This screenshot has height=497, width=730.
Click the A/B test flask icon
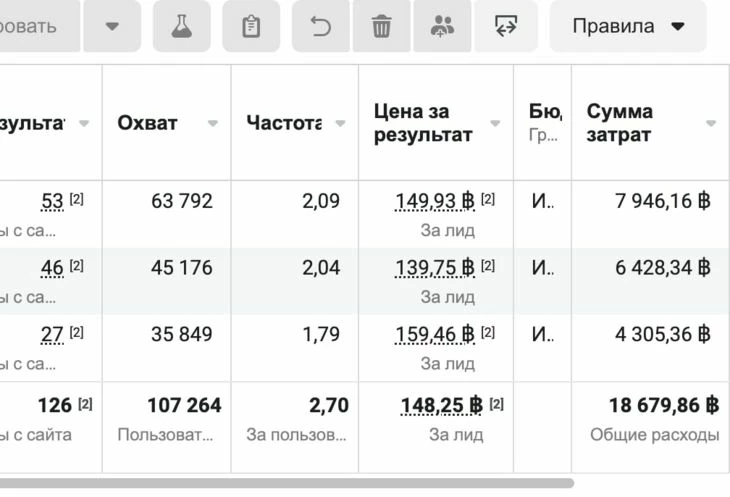click(181, 27)
